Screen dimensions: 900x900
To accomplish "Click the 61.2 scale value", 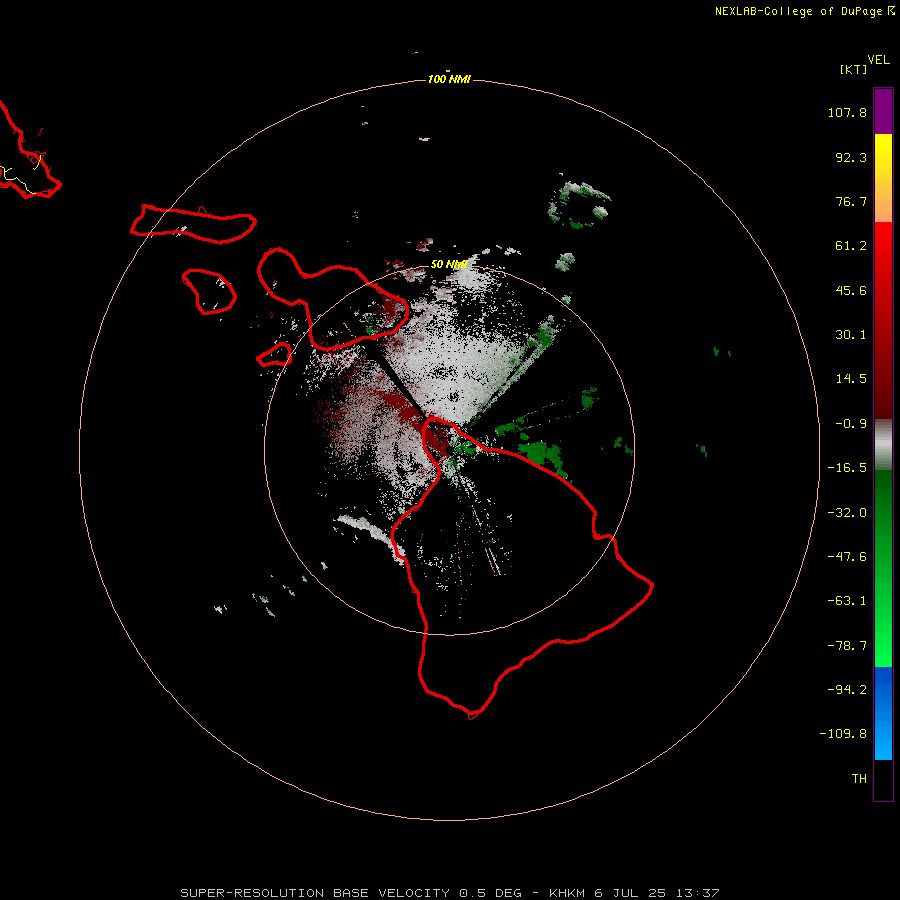I will click(851, 246).
